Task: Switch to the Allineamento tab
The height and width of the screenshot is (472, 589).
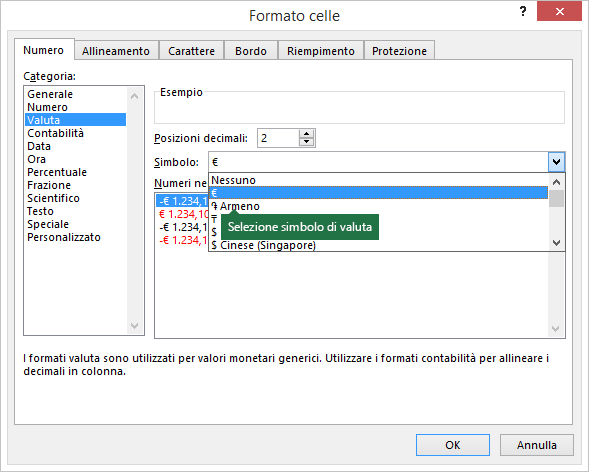Action: click(116, 51)
